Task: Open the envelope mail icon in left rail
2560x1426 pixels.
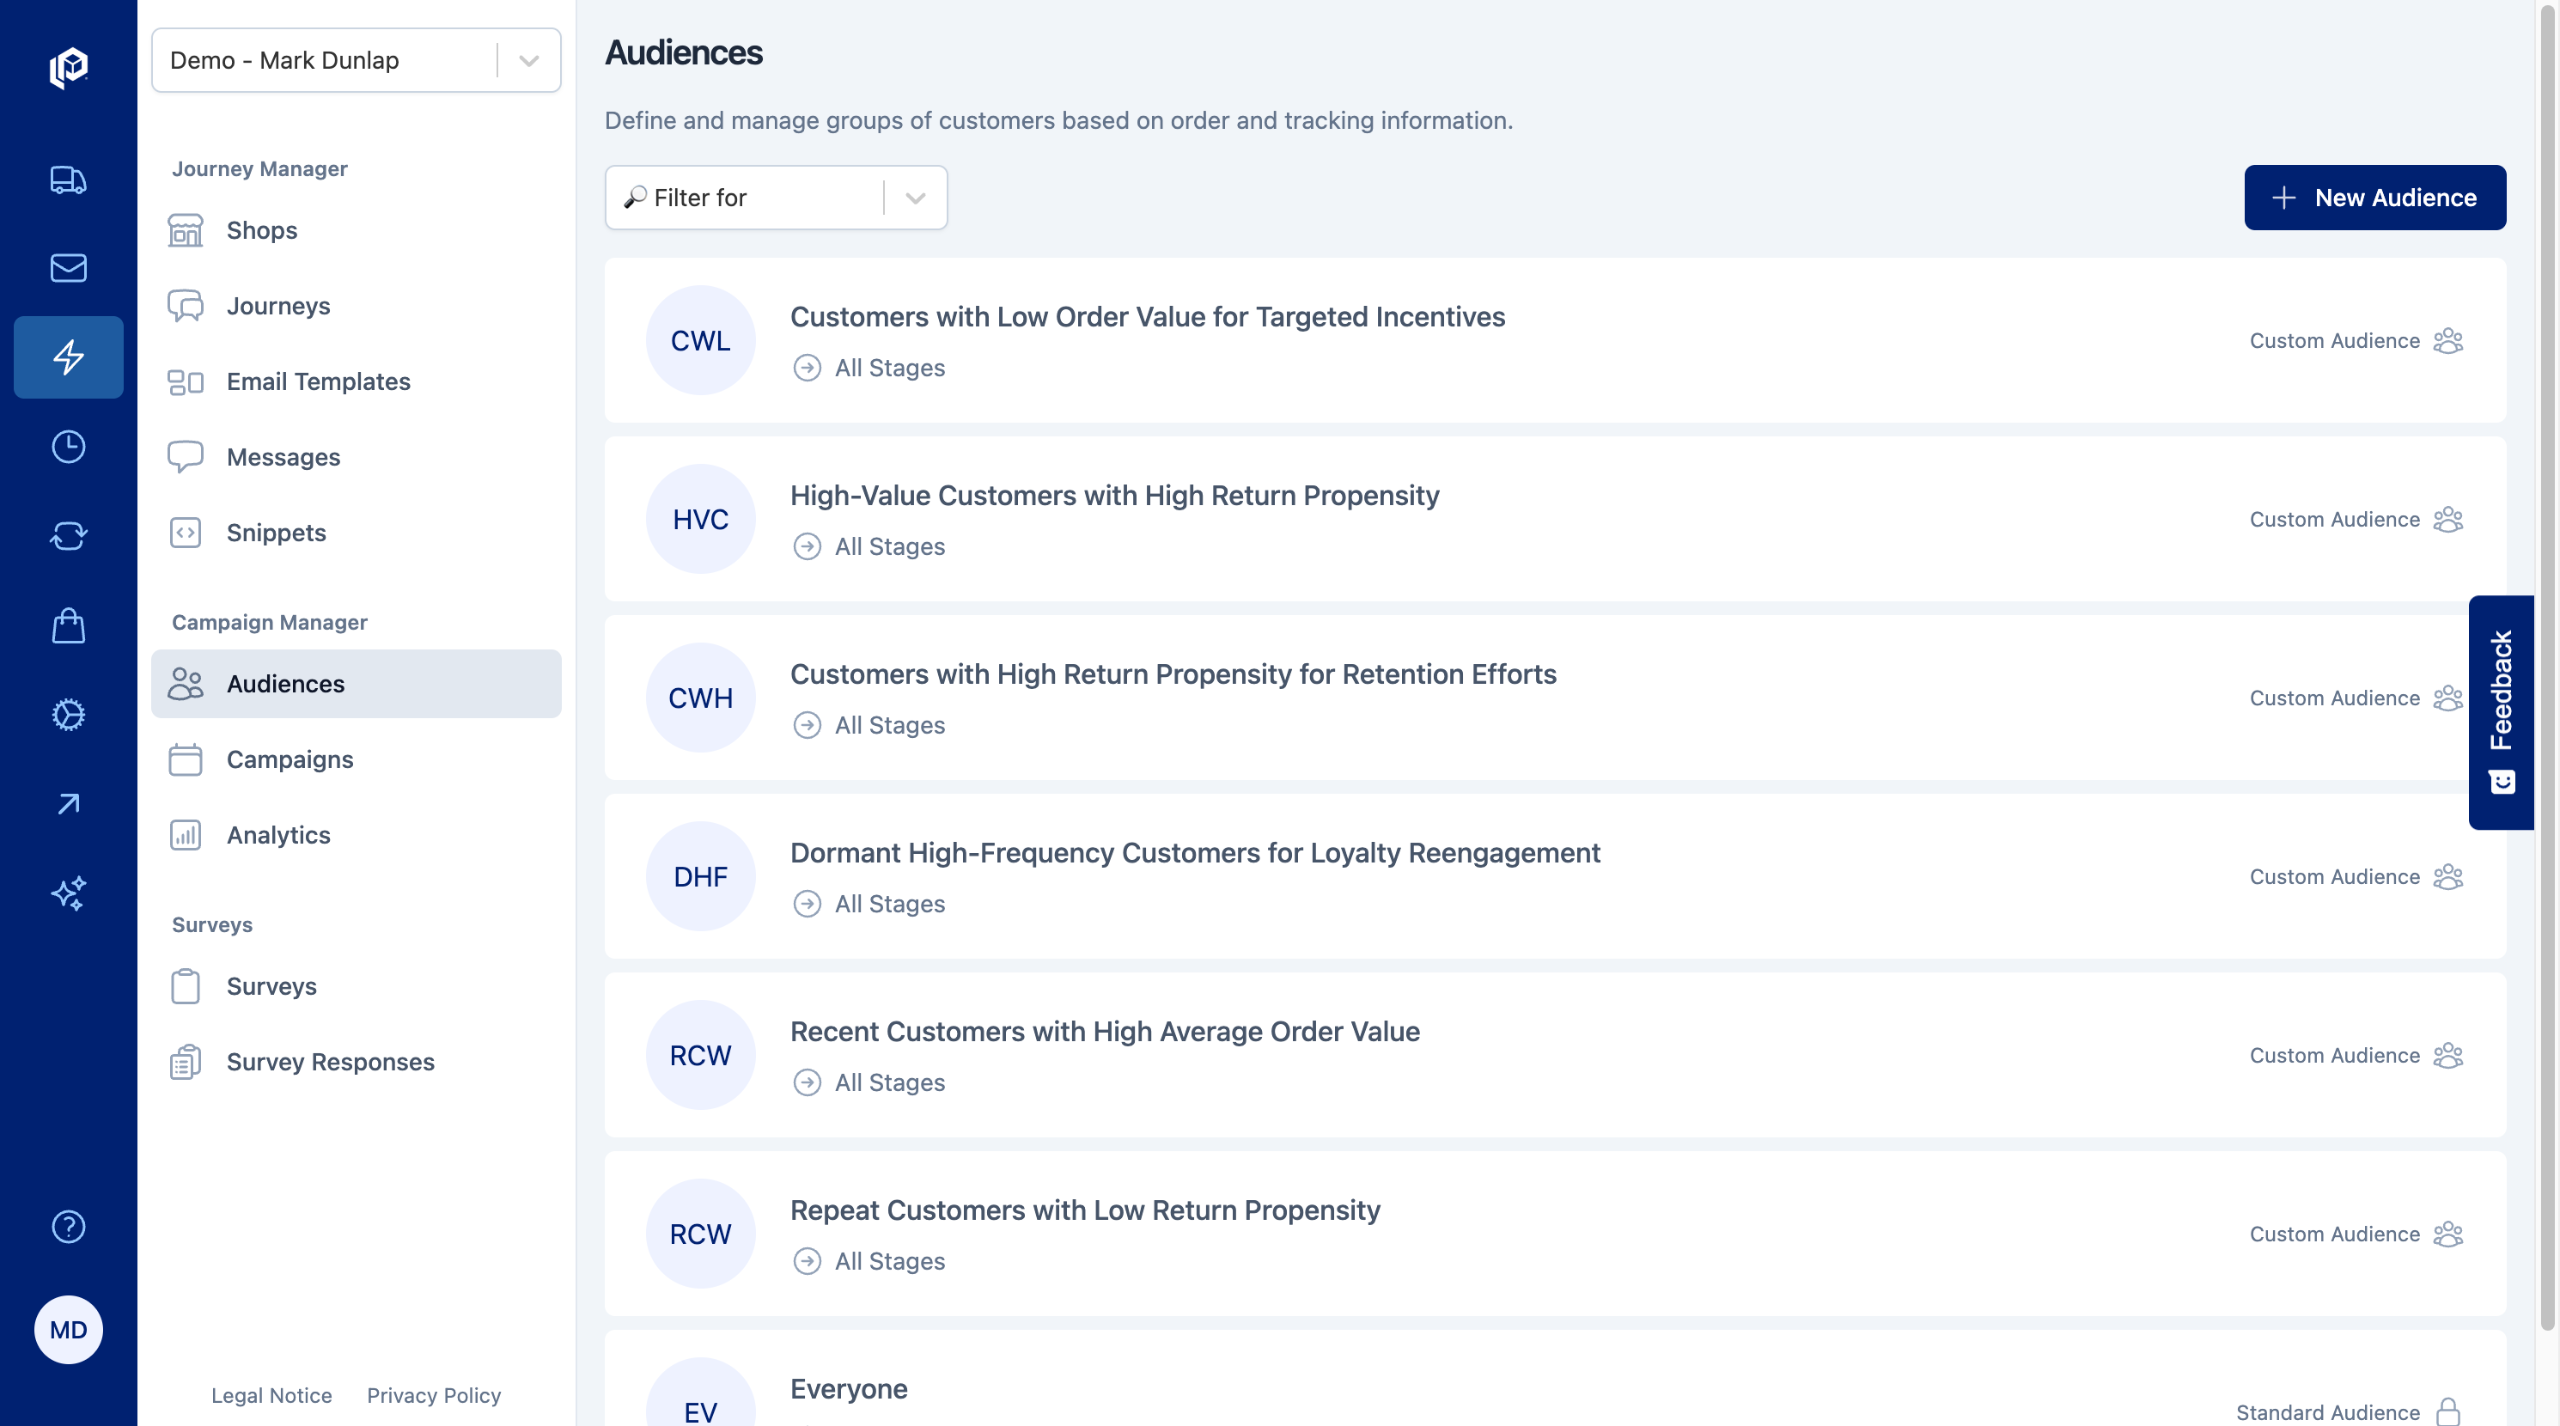Action: [x=68, y=268]
